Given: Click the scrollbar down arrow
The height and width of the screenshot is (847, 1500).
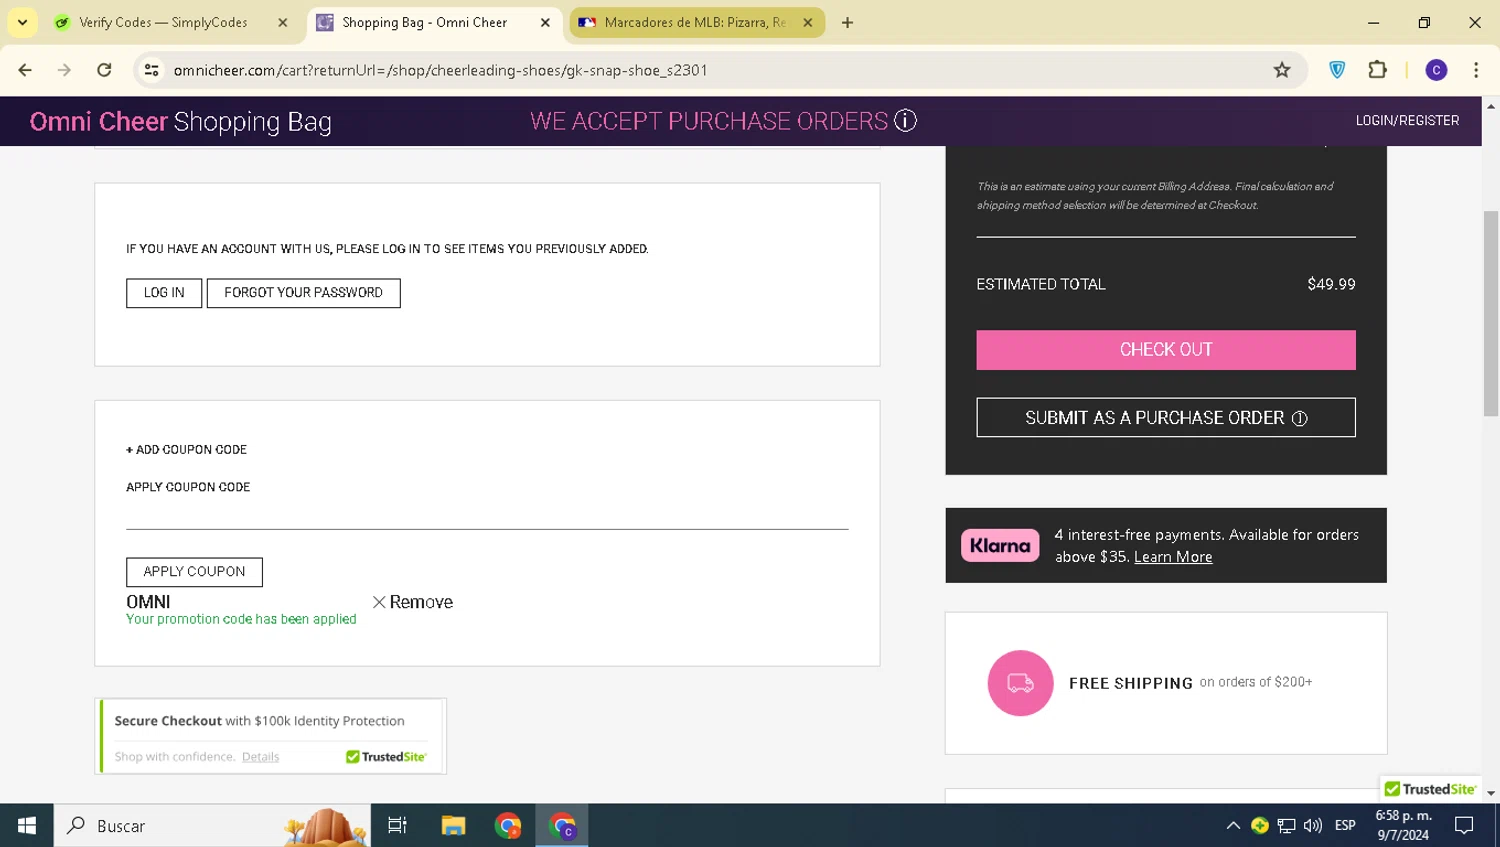Looking at the screenshot, I should click(1490, 793).
